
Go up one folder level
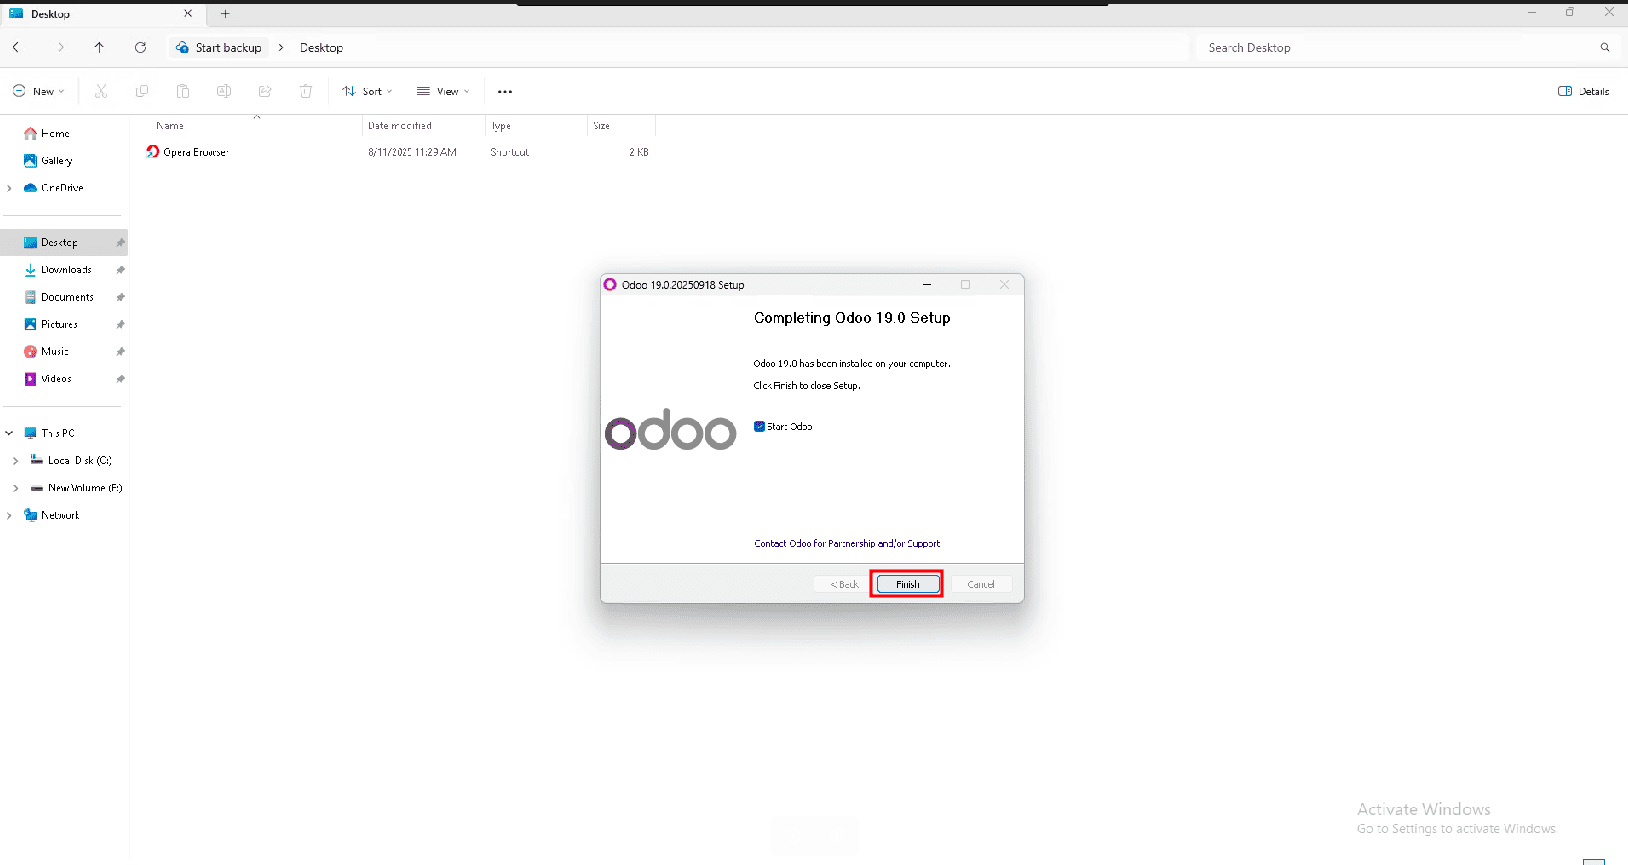point(99,47)
